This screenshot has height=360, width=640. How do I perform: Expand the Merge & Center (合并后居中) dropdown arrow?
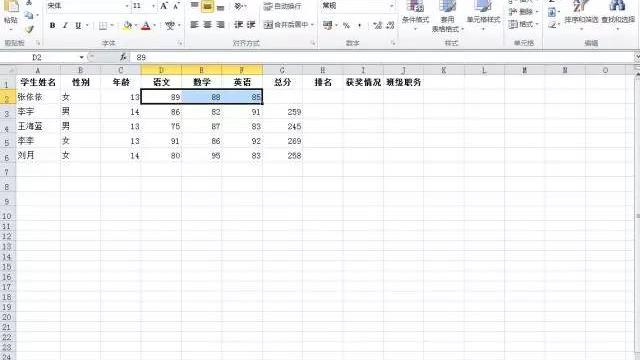312,25
